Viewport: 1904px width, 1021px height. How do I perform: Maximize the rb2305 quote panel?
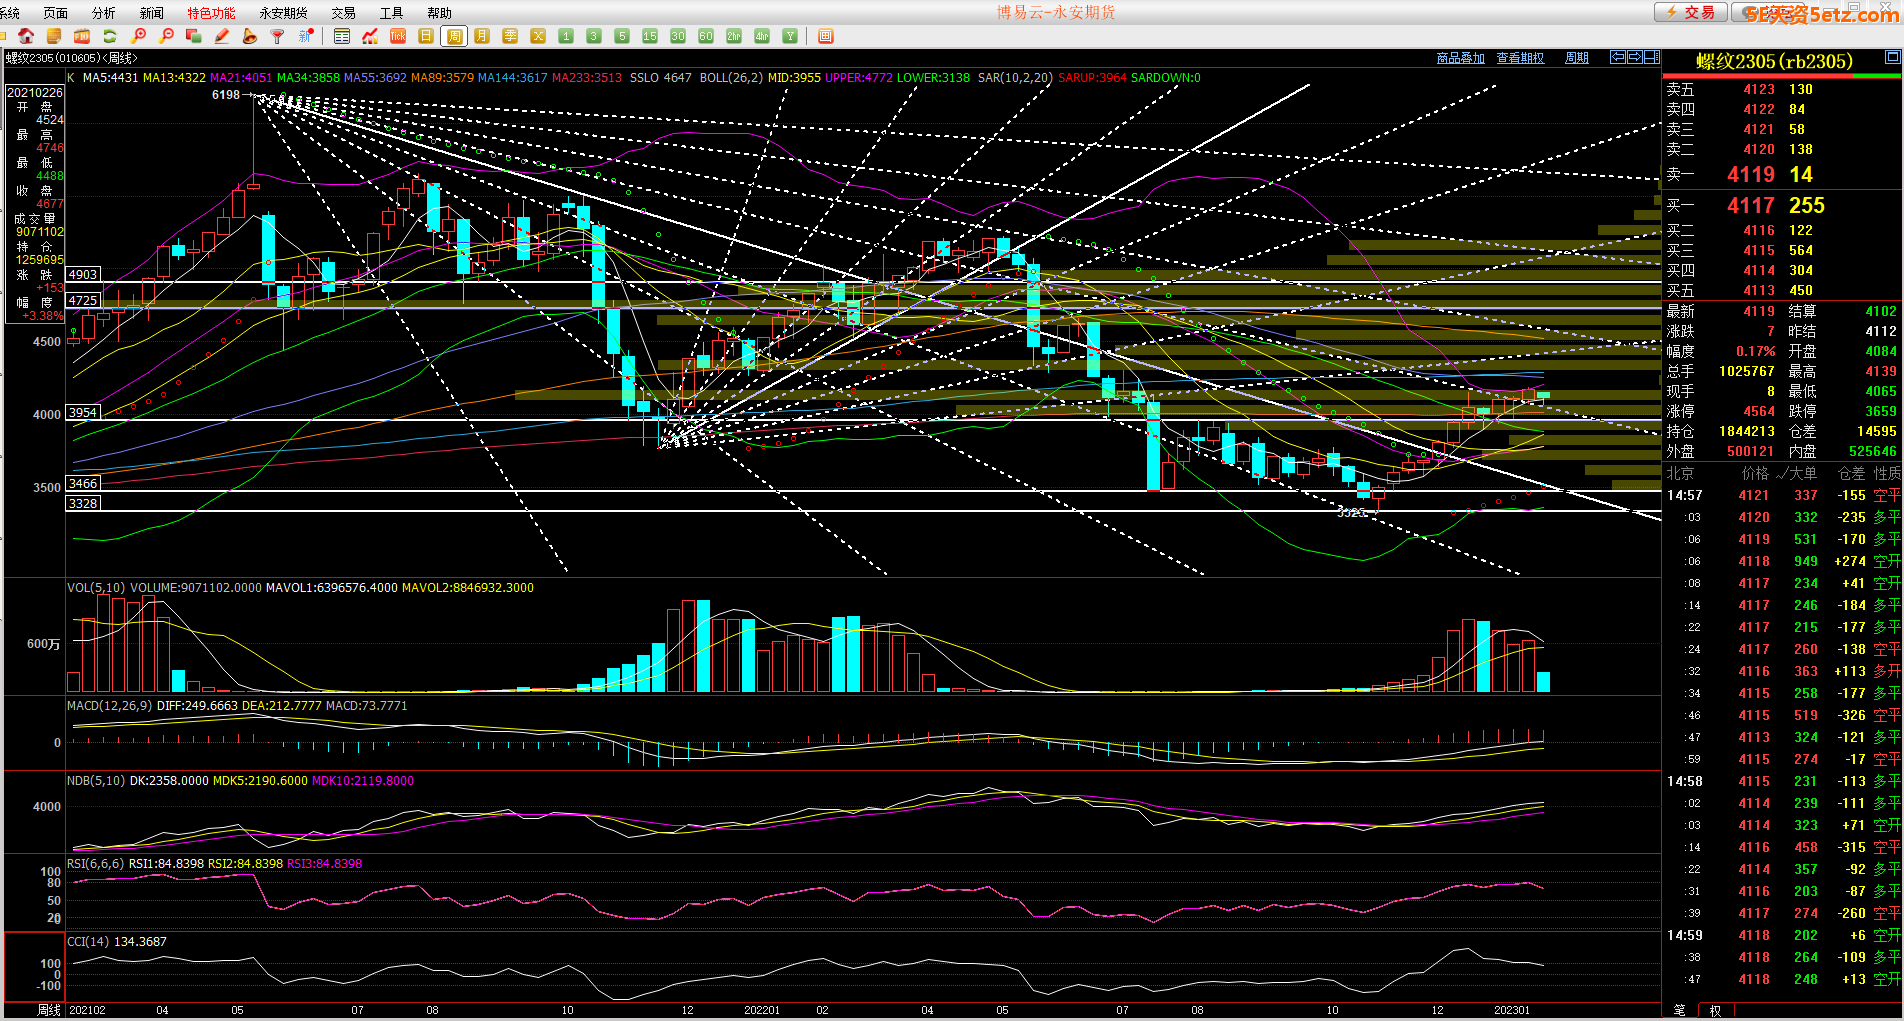(x=1893, y=58)
